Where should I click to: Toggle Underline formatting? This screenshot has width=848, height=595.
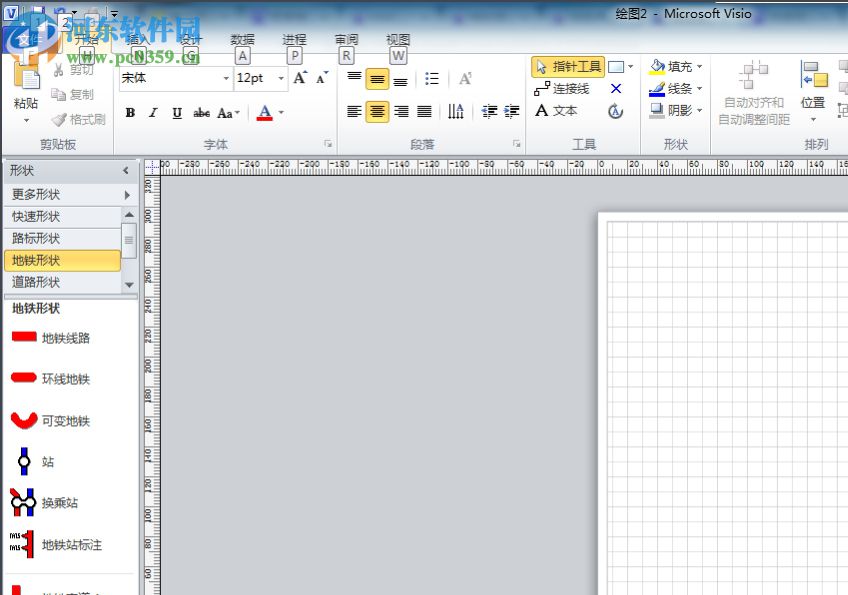[177, 113]
